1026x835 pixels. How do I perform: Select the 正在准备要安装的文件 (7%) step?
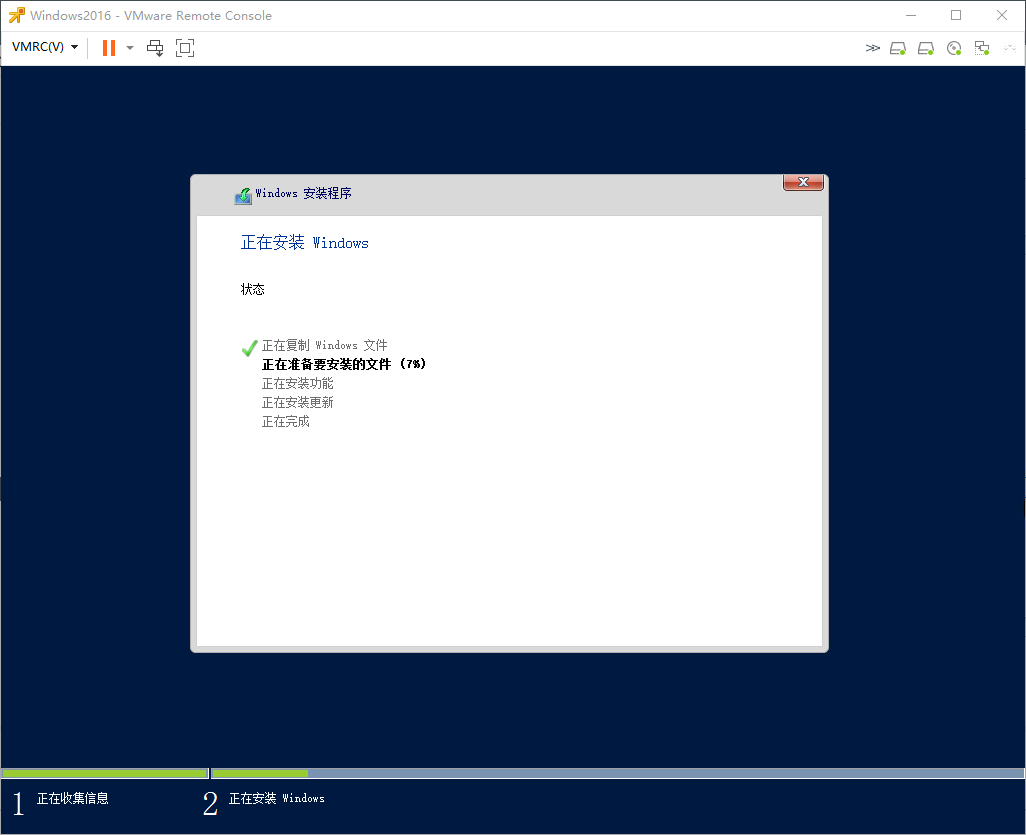[x=344, y=364]
